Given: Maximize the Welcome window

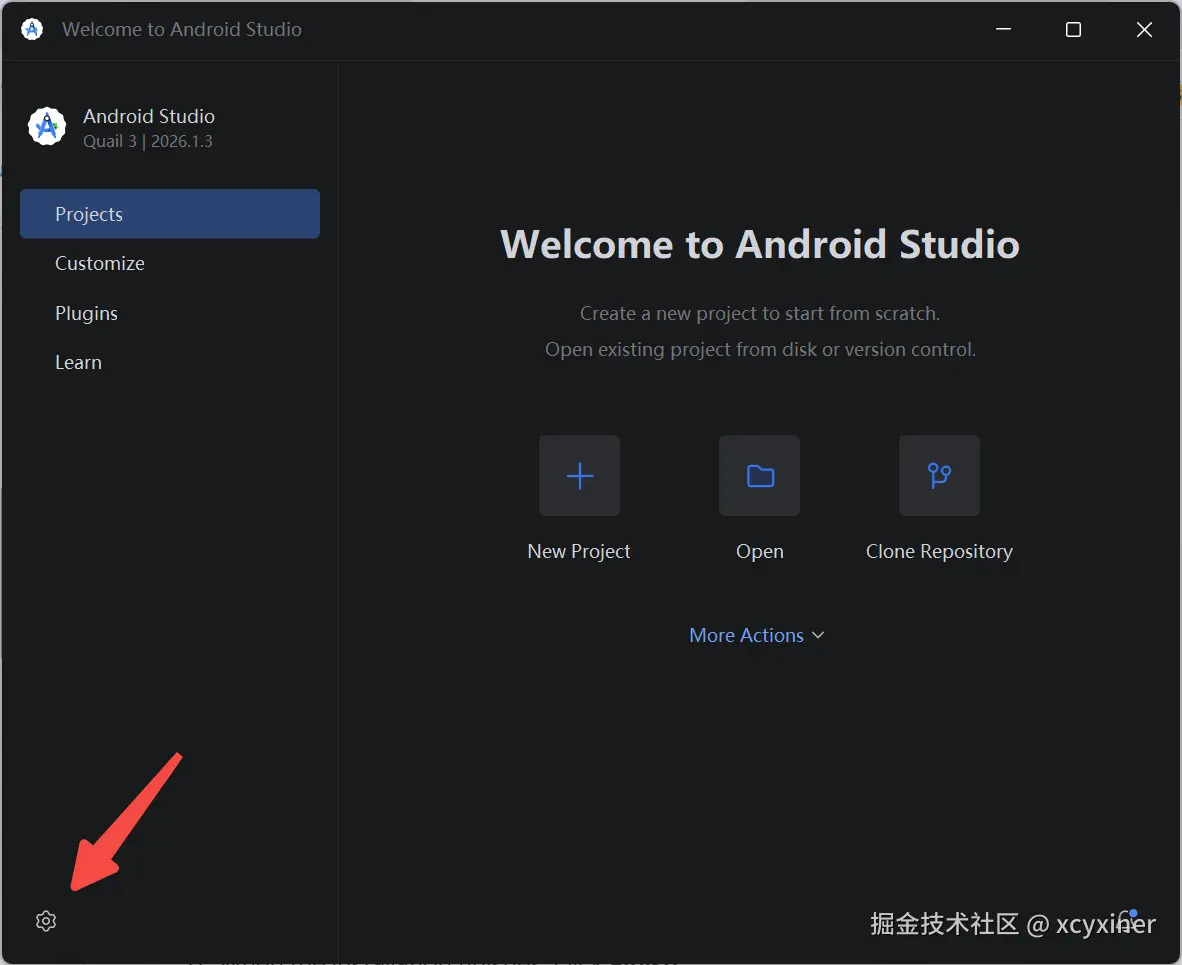Looking at the screenshot, I should click(1073, 29).
